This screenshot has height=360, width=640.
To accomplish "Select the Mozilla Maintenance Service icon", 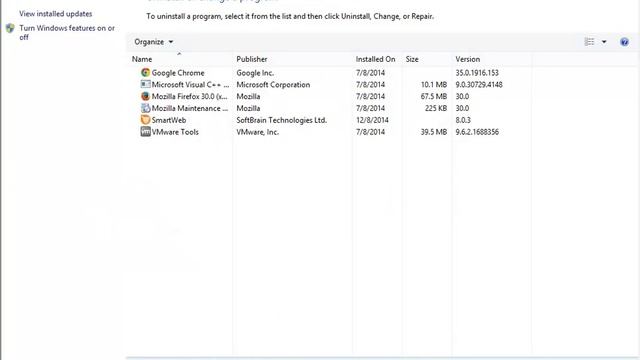I will point(145,108).
